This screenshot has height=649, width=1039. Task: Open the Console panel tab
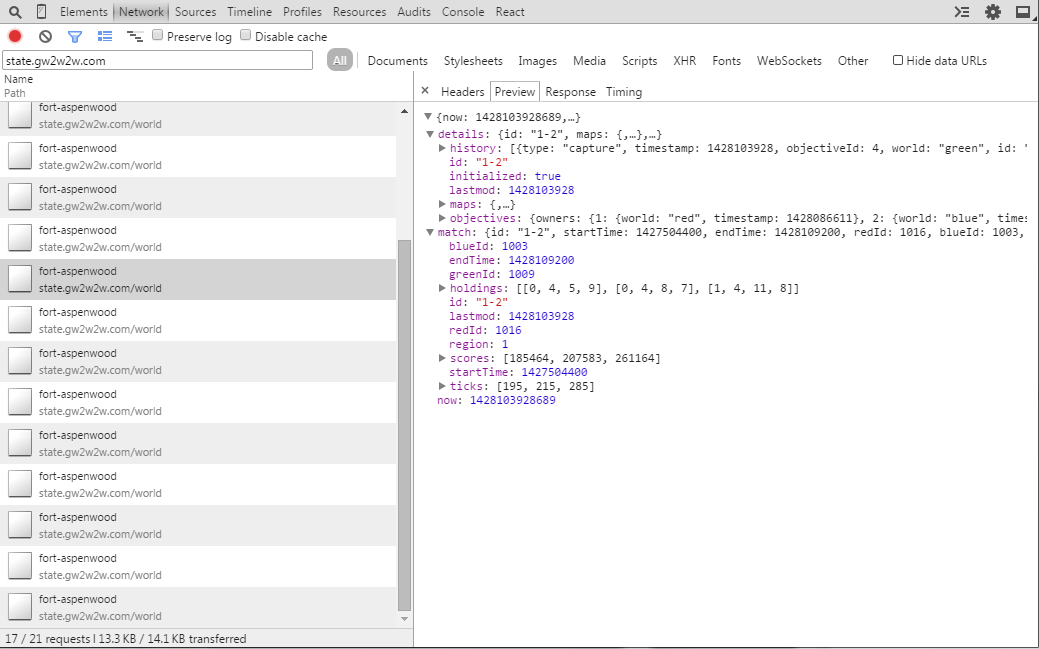click(463, 12)
